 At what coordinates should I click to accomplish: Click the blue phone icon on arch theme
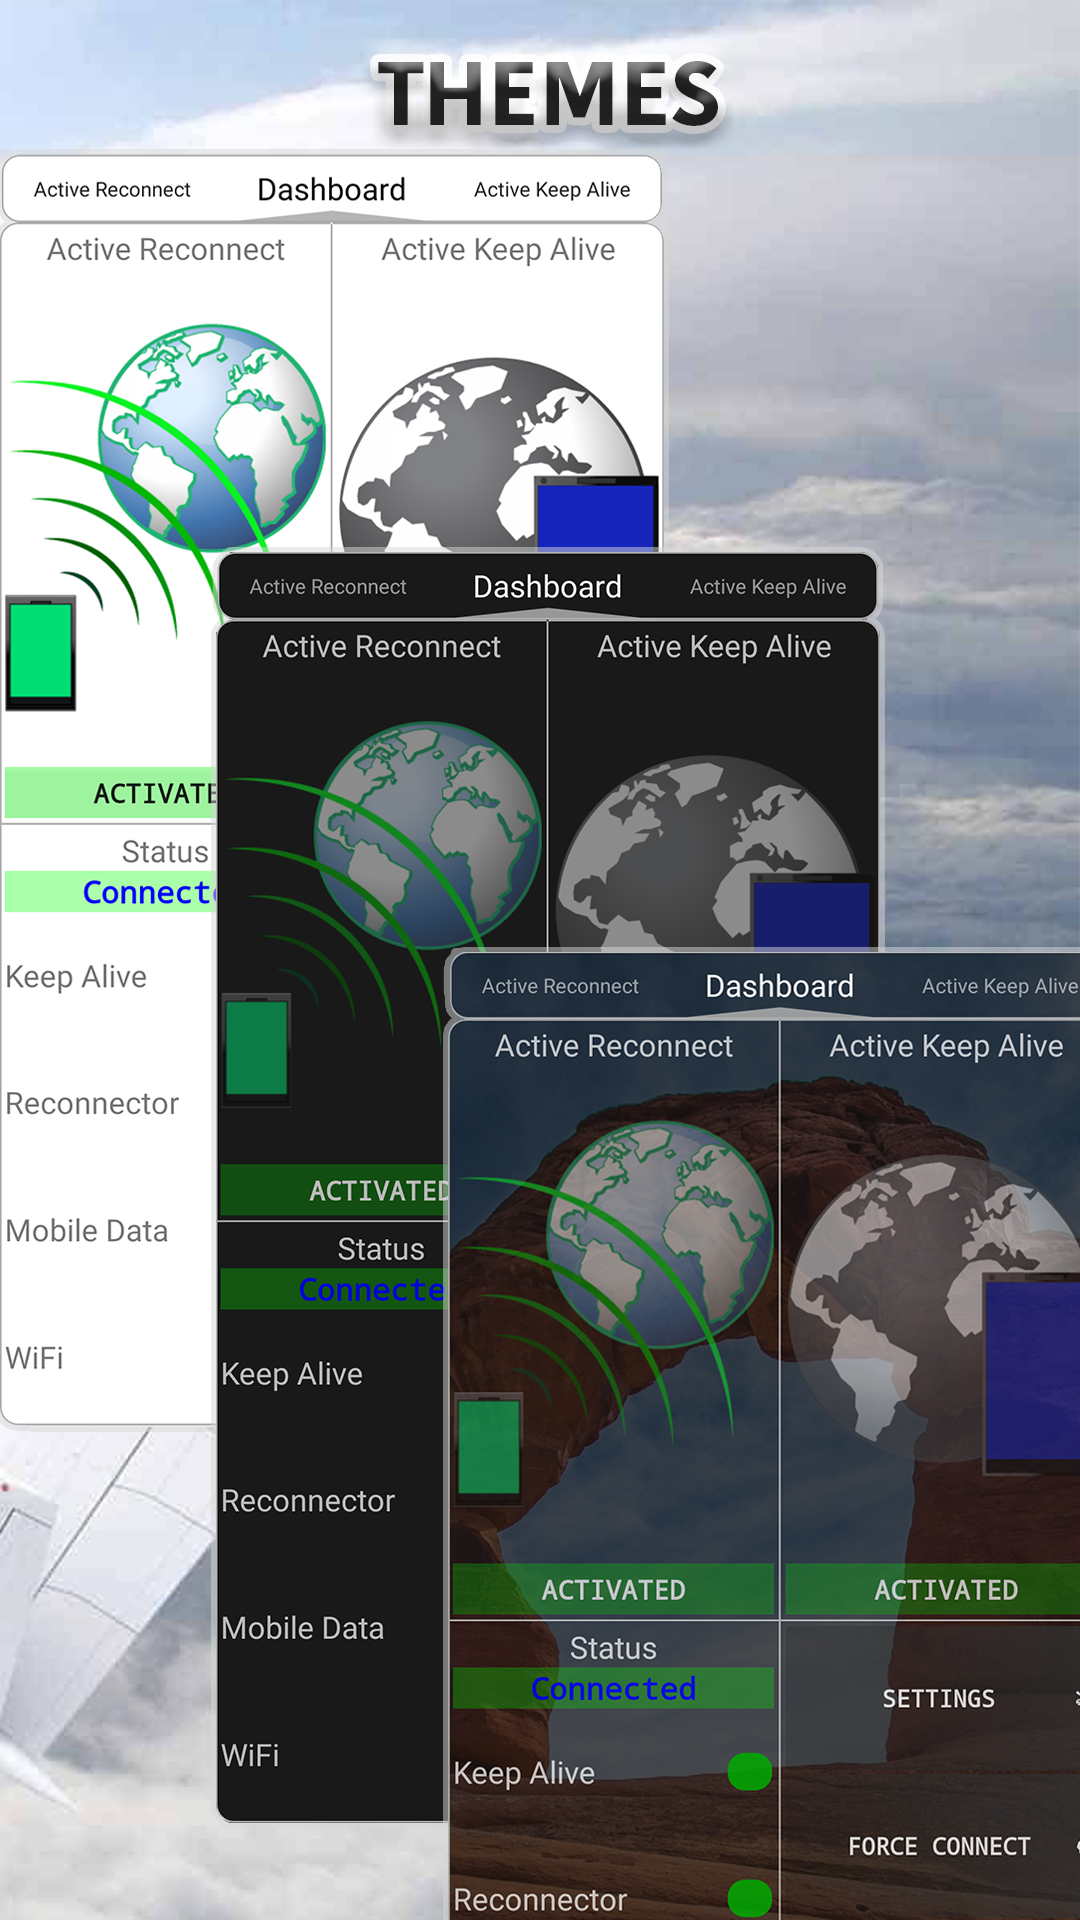[1032, 1373]
